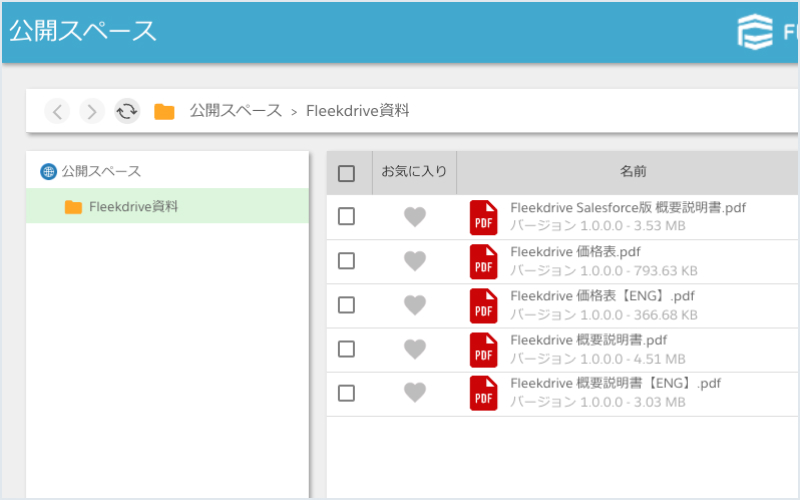Click PDF icon of 価格表【ENG】.pdf
The image size is (800, 500).
(x=484, y=306)
